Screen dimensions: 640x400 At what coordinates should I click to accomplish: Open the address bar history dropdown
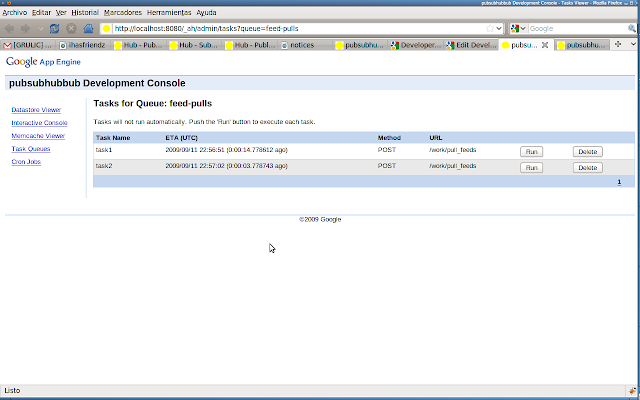[499, 29]
